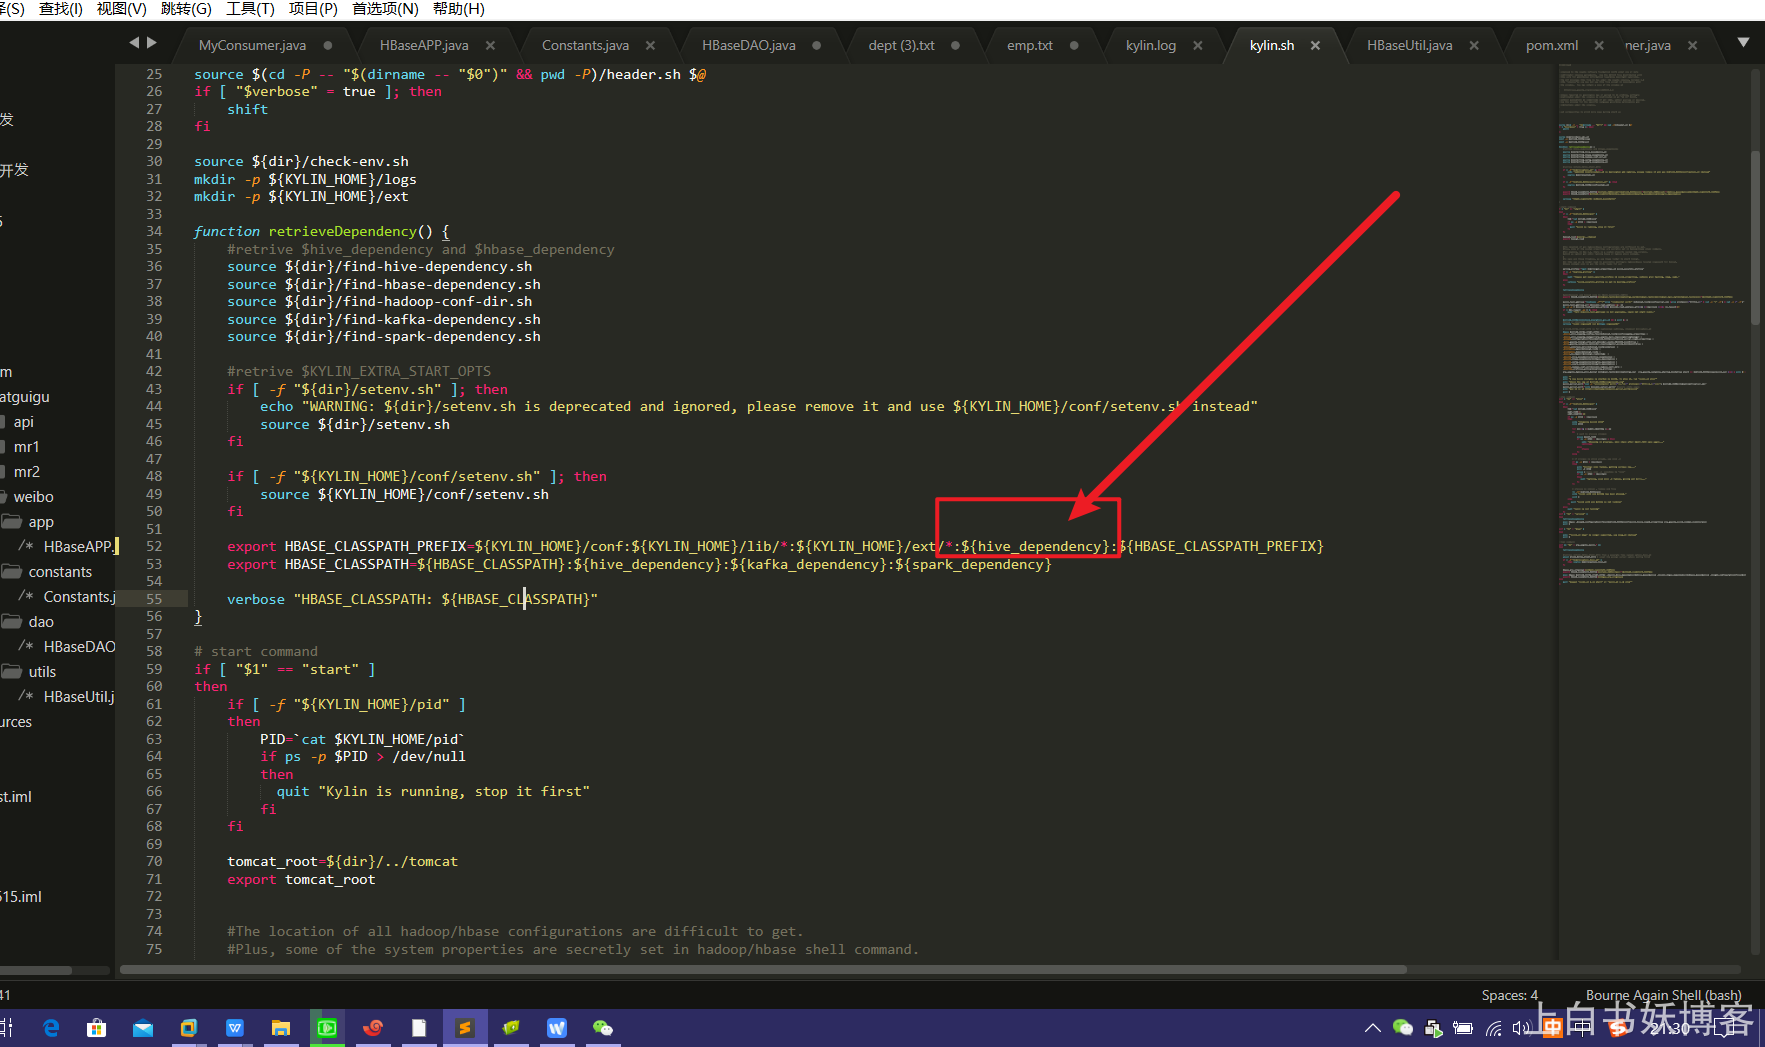The width and height of the screenshot is (1765, 1047).
Task: Switch to the pom.xml tab
Action: tap(1551, 46)
